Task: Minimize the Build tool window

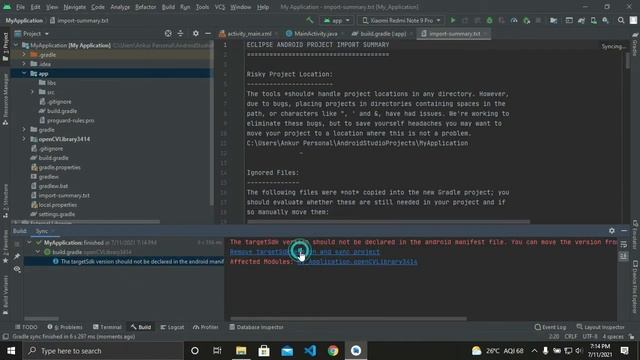Action: coord(624,231)
